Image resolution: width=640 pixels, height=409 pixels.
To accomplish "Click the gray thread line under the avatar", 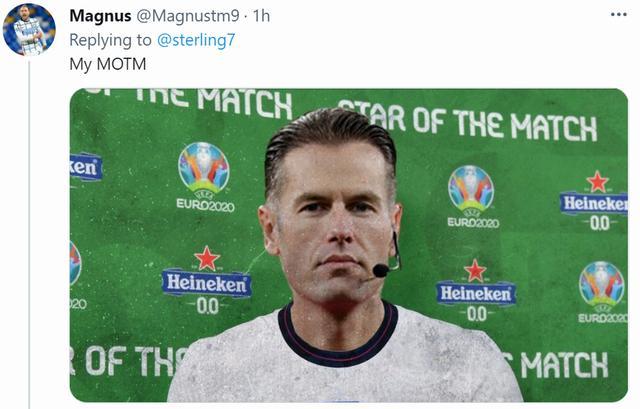I will coord(29,235).
